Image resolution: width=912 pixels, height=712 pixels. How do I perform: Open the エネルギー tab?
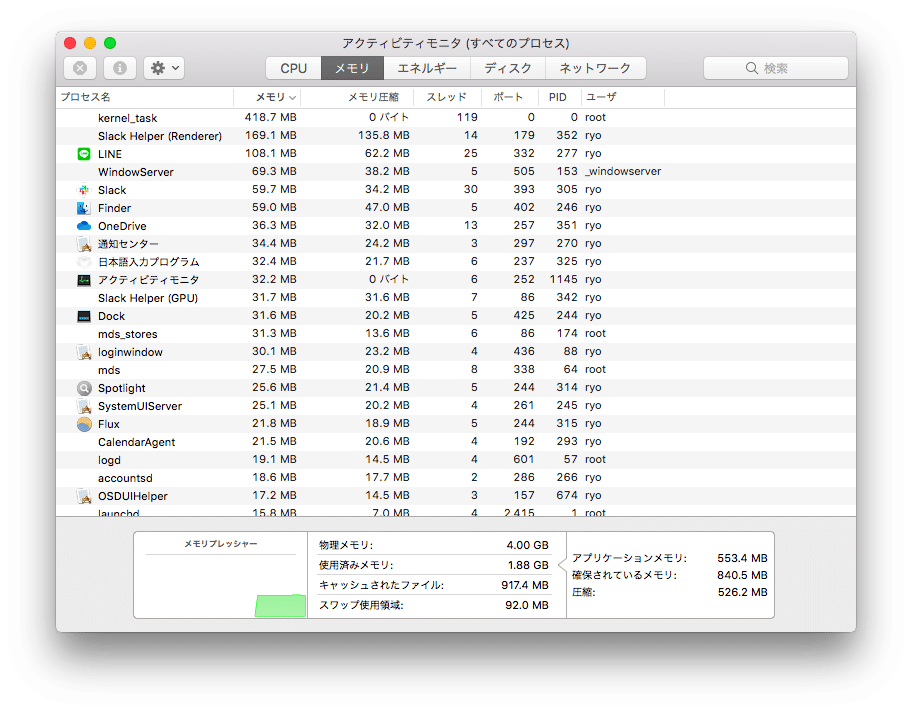tap(427, 68)
